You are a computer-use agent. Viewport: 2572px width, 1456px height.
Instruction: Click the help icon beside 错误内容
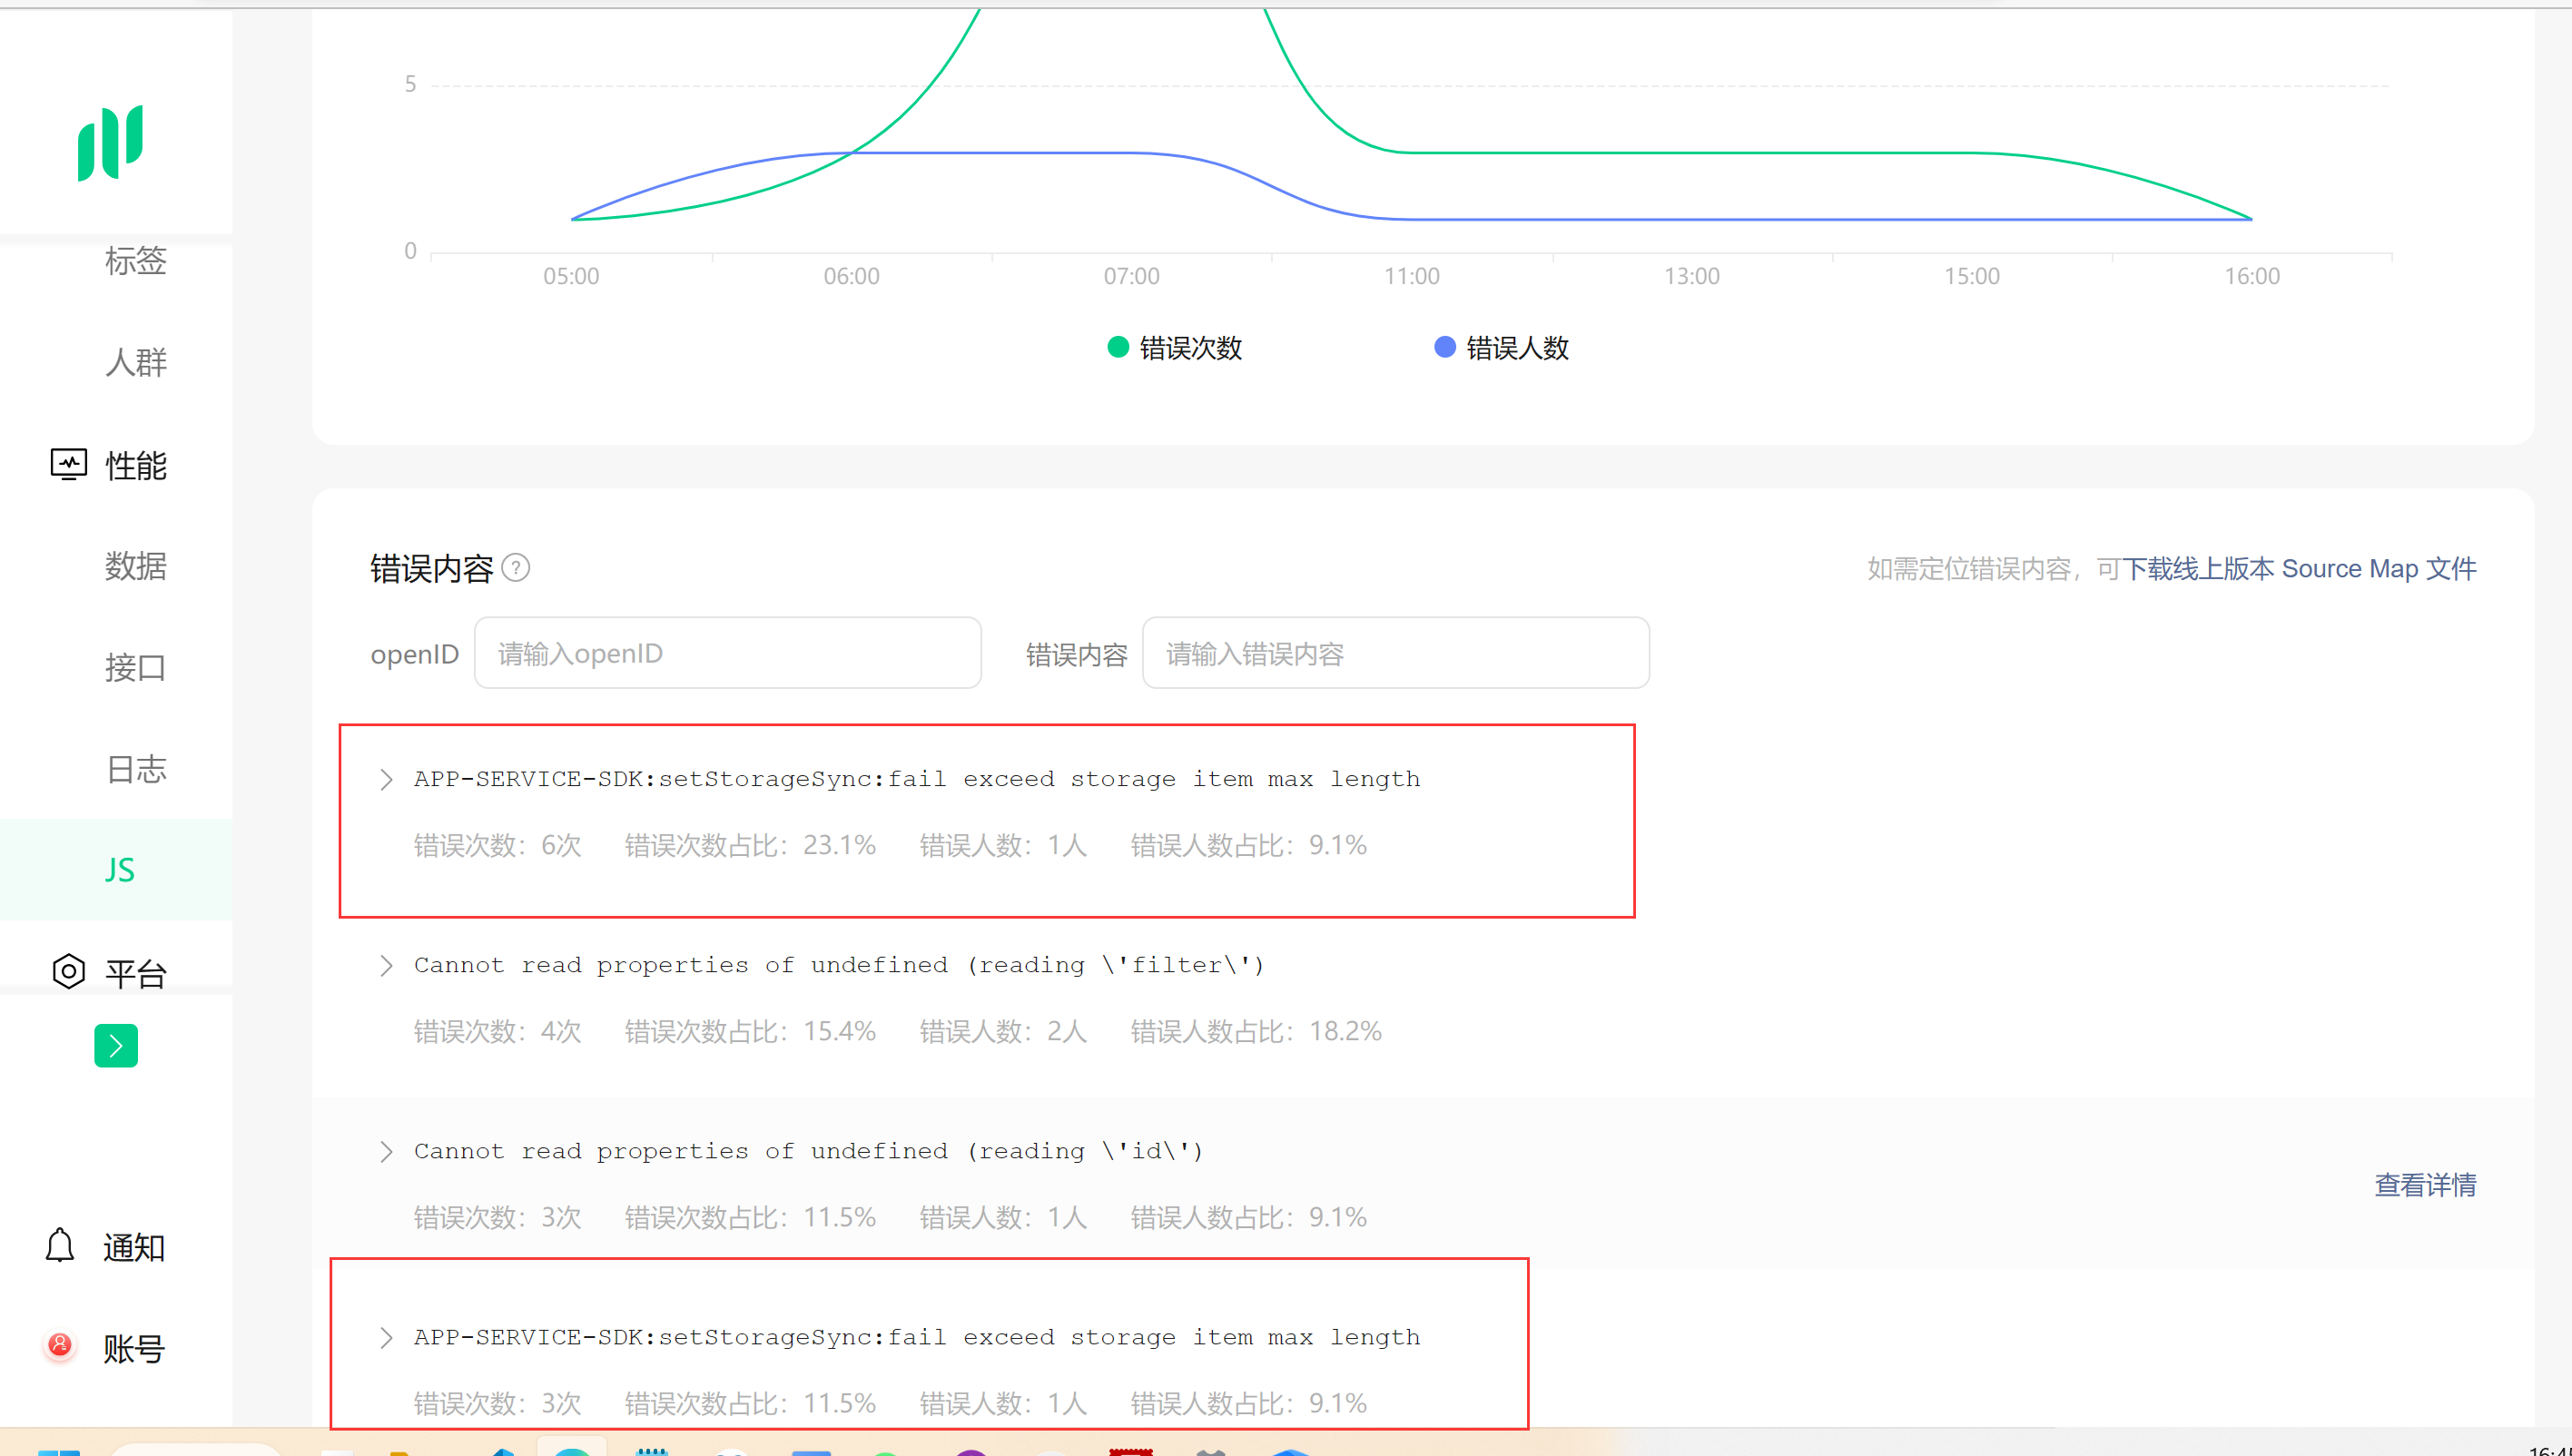(516, 568)
